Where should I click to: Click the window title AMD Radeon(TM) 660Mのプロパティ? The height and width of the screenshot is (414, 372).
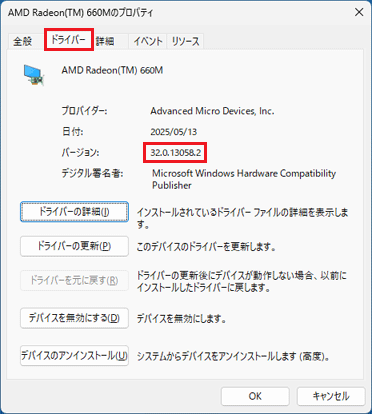click(x=81, y=13)
